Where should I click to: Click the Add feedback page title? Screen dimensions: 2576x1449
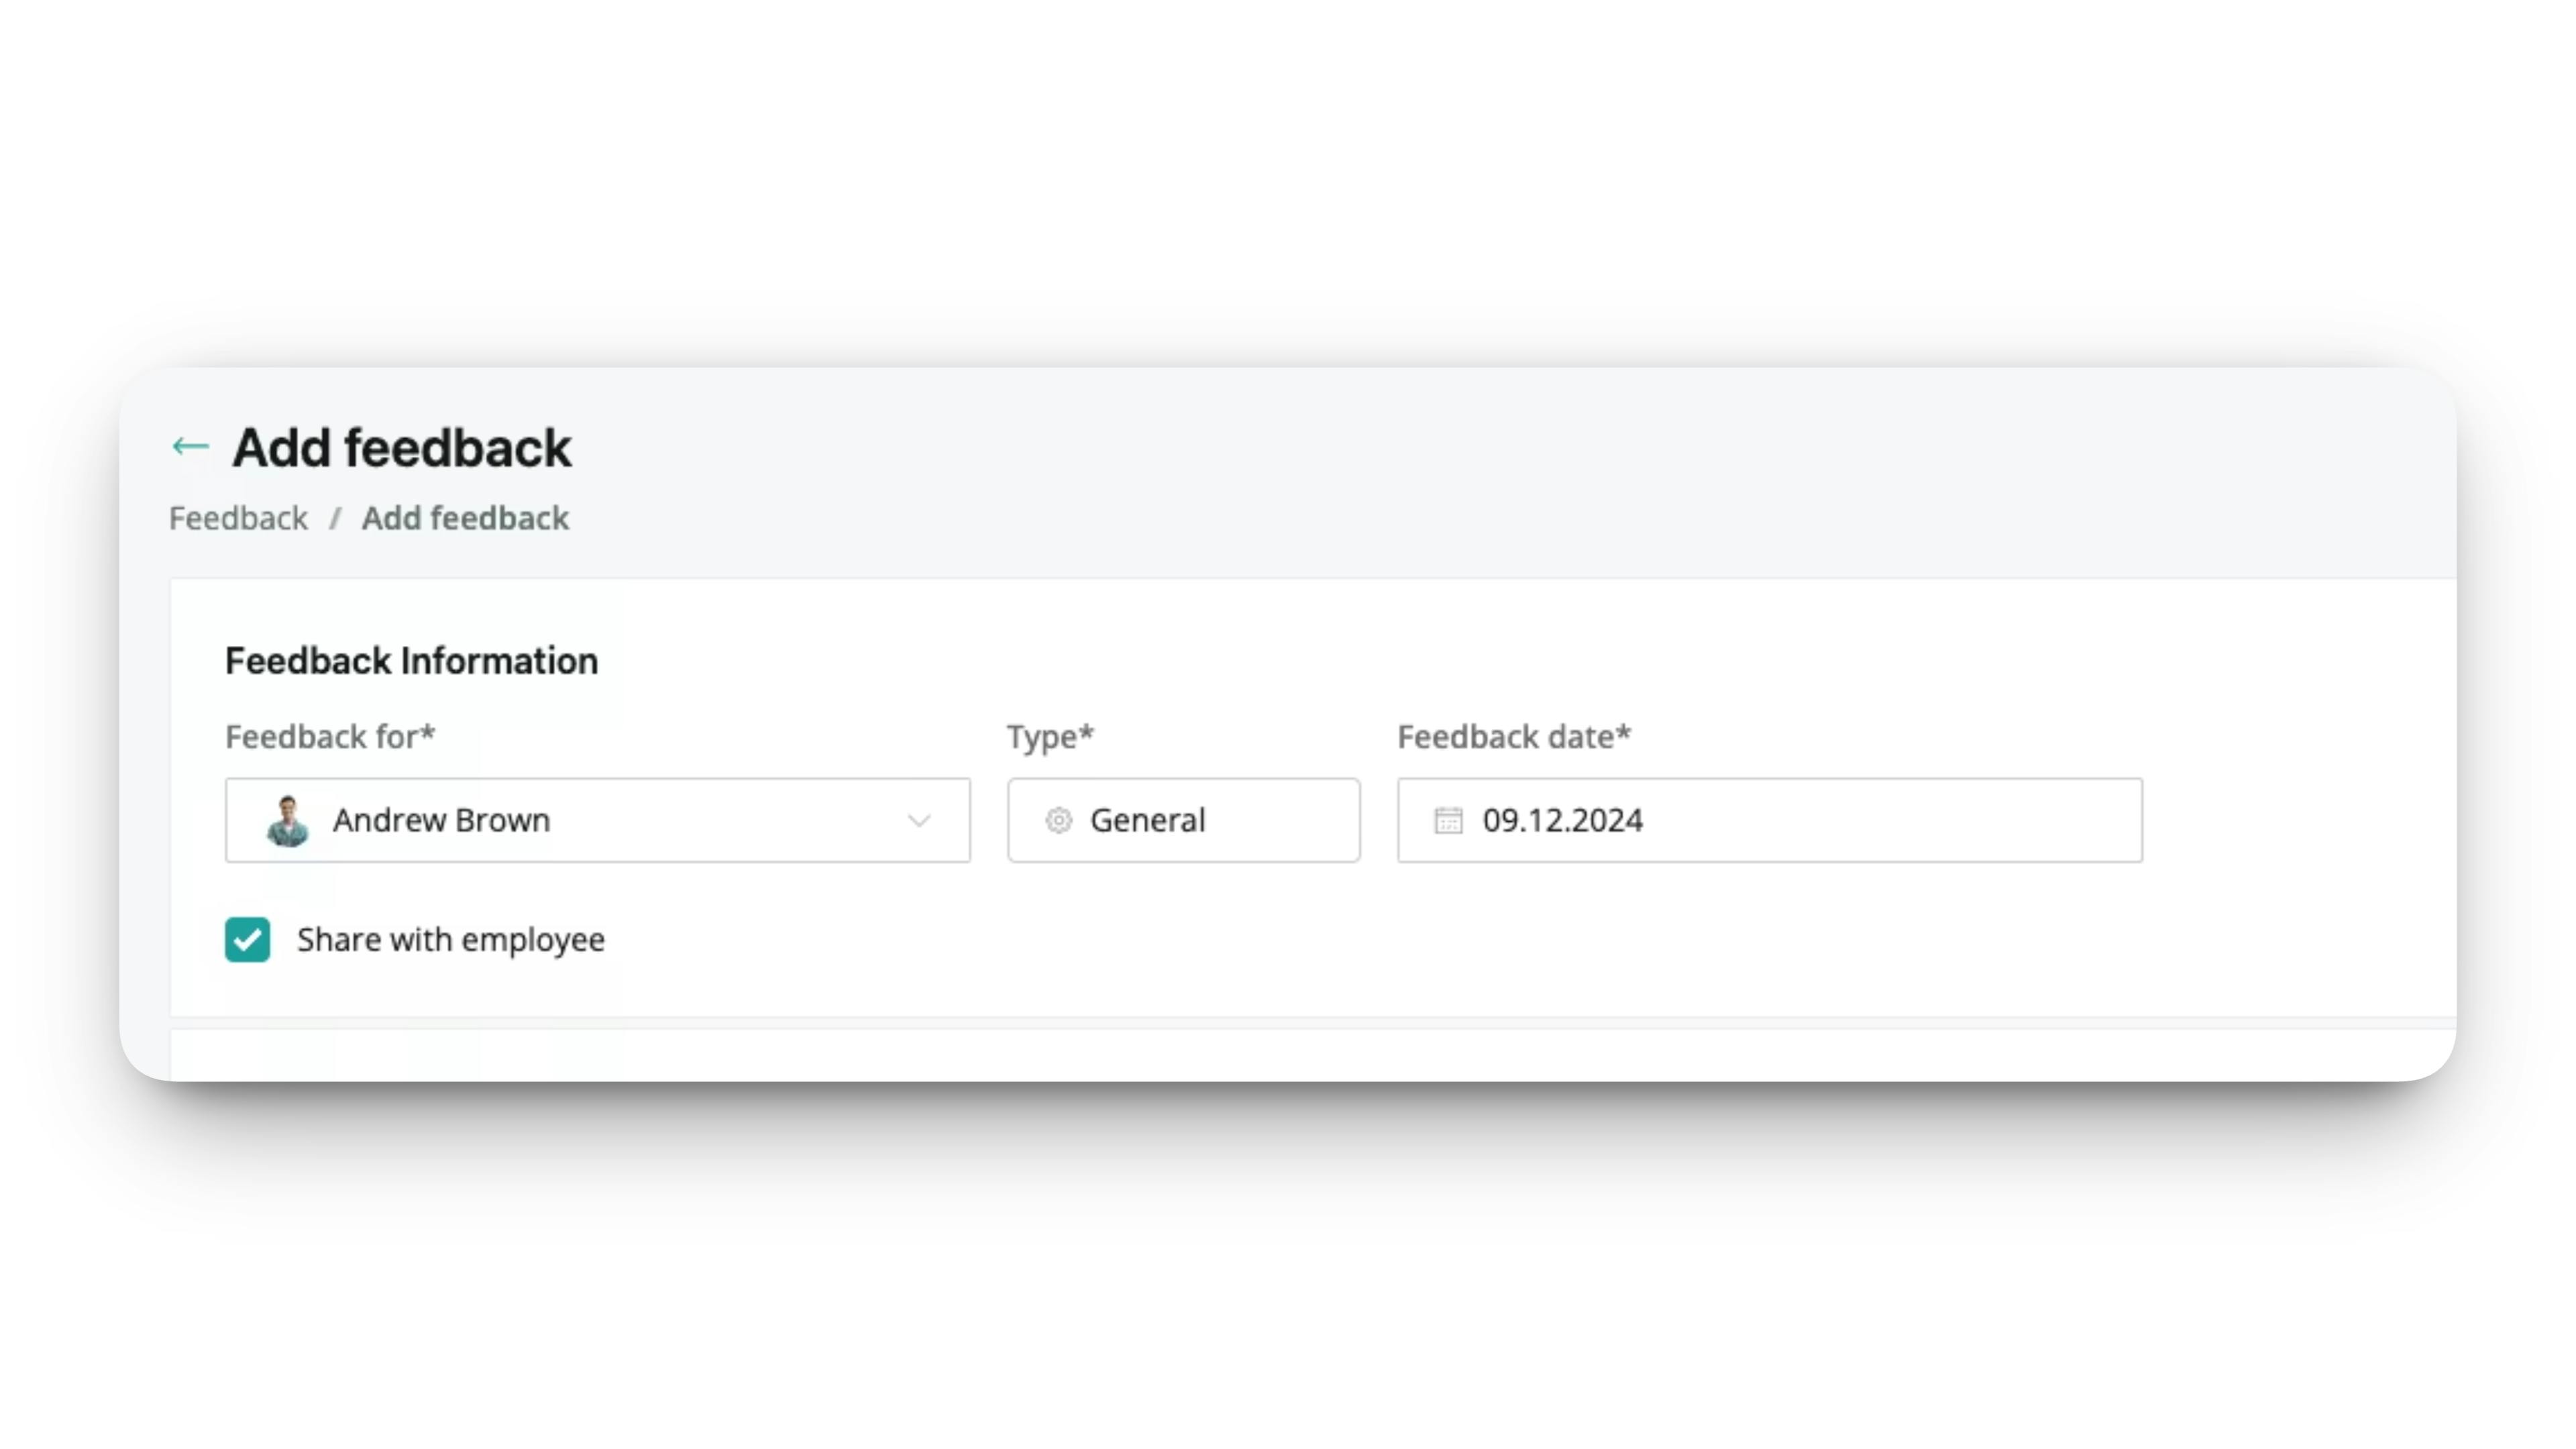tap(402, 447)
